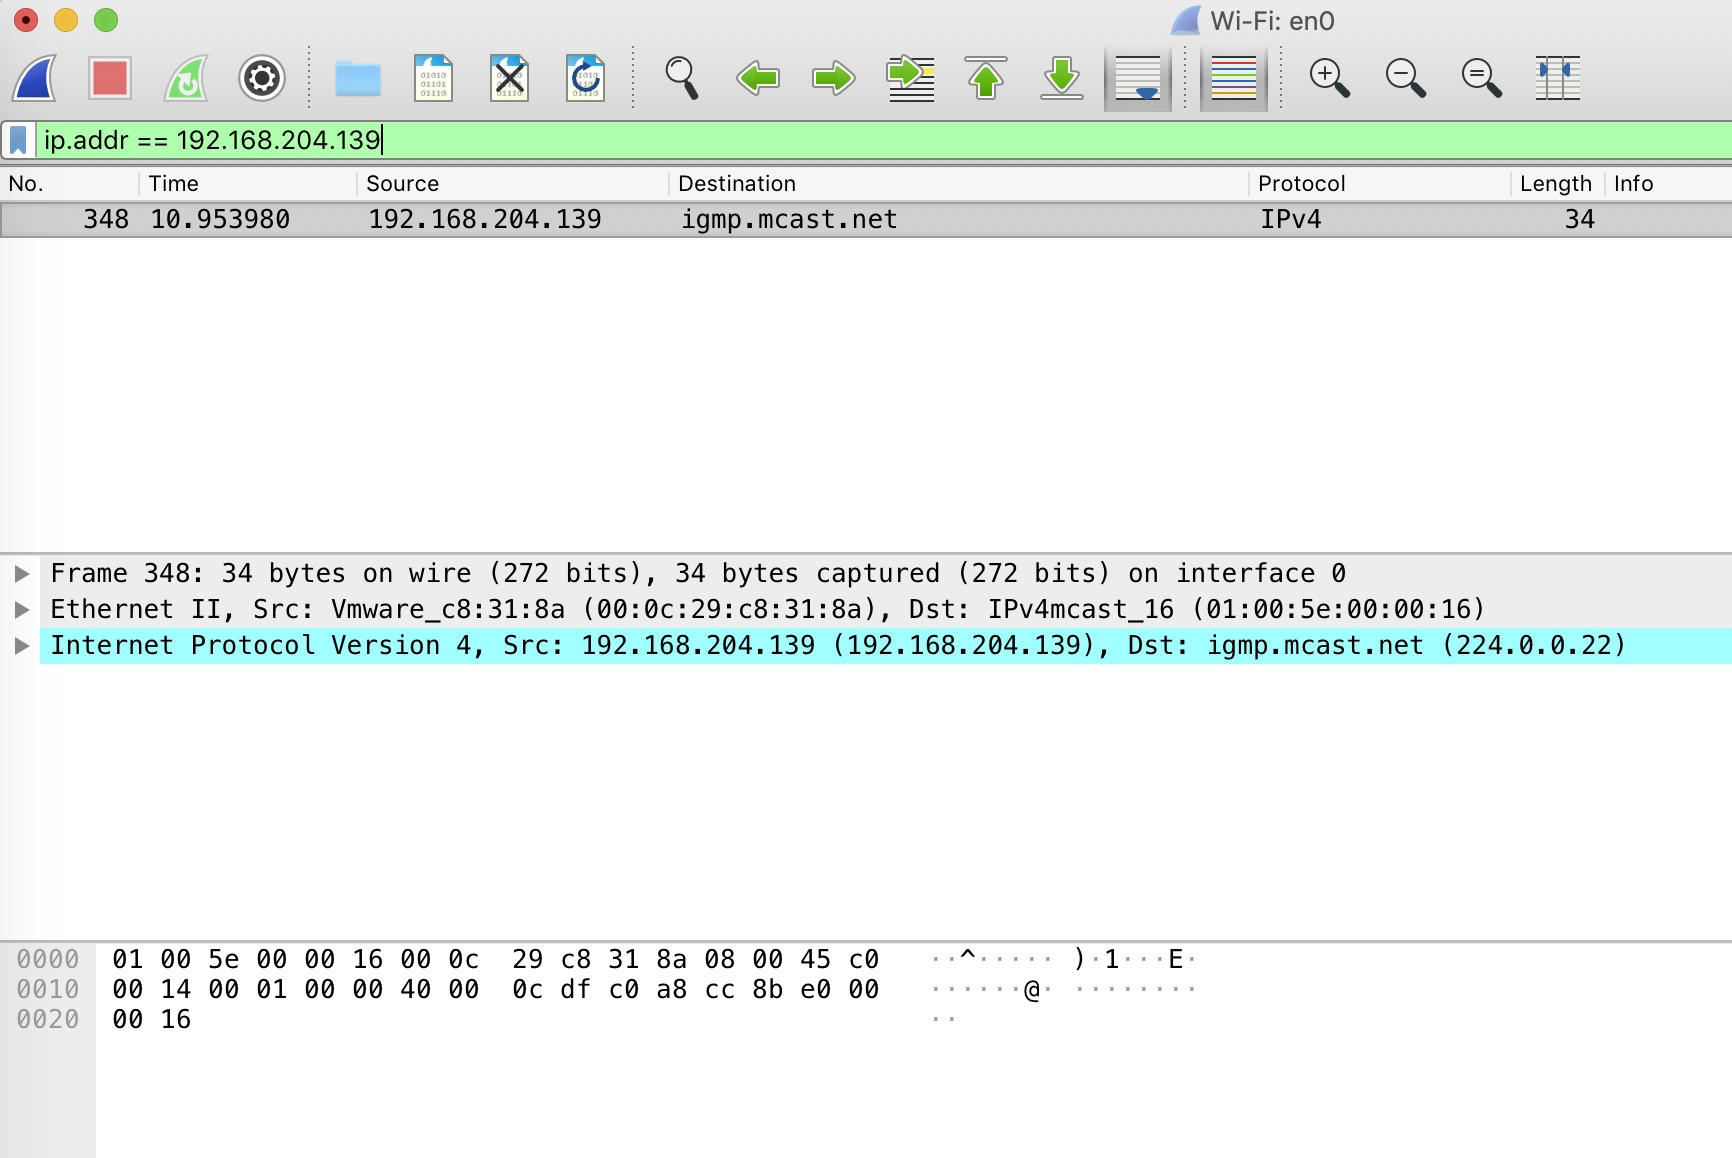
Task: Expand Internet Protocol Version 4 details
Action: (x=22, y=645)
